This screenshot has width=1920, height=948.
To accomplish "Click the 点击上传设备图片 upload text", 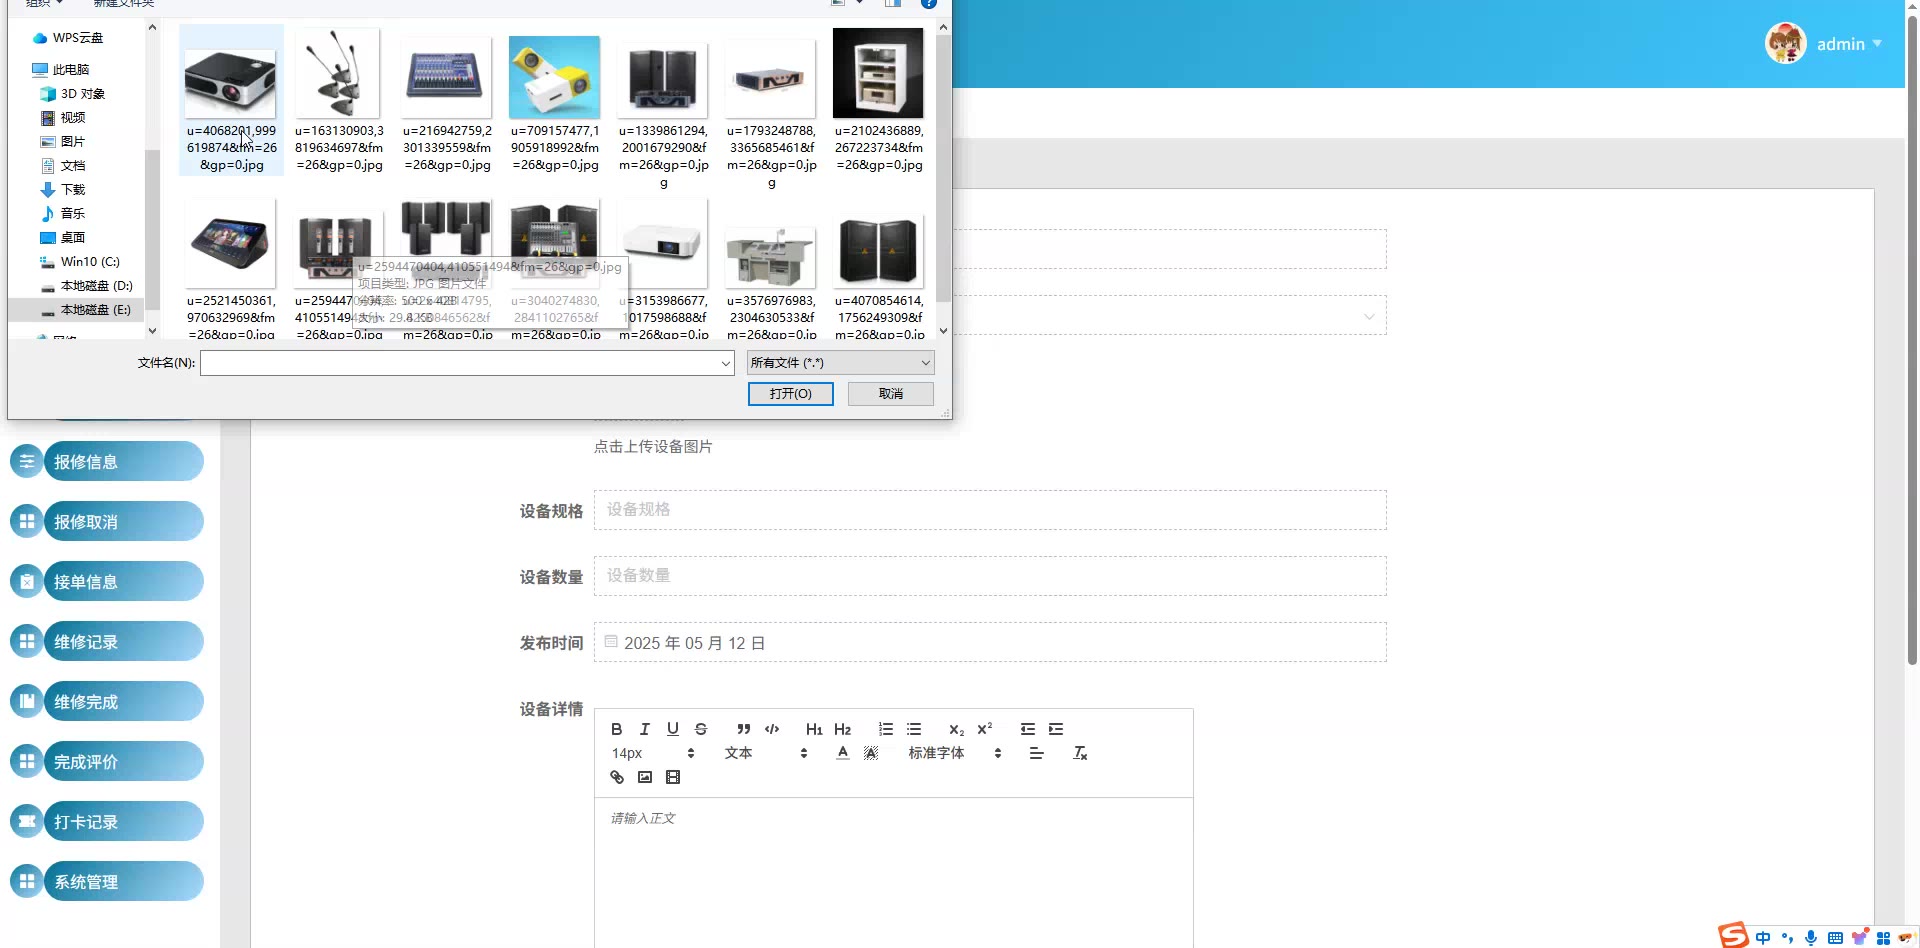I will coord(653,447).
